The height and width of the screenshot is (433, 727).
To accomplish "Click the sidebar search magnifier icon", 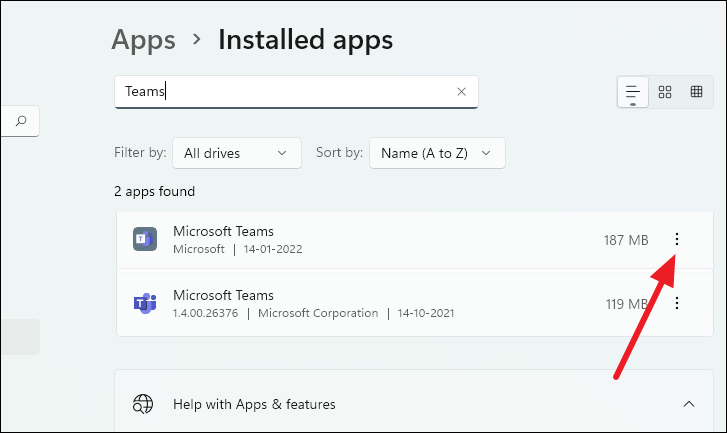I will tap(21, 121).
